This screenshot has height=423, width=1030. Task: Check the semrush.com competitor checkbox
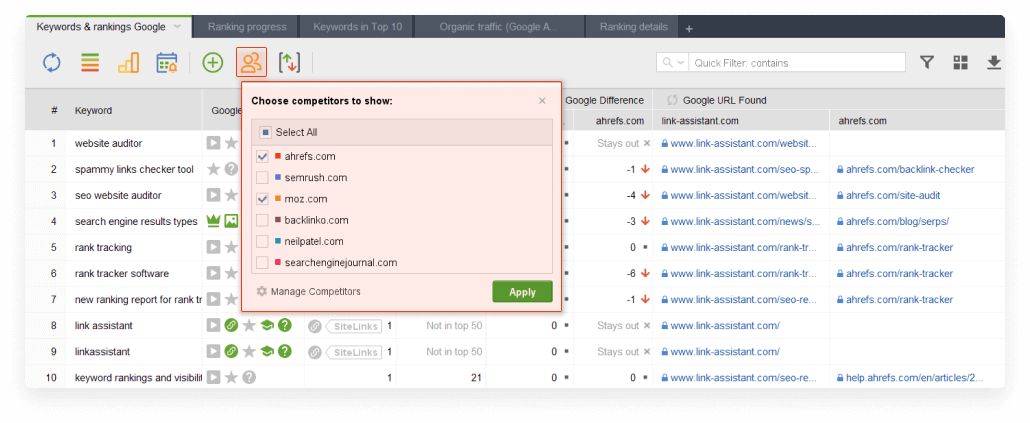pyautogui.click(x=262, y=177)
